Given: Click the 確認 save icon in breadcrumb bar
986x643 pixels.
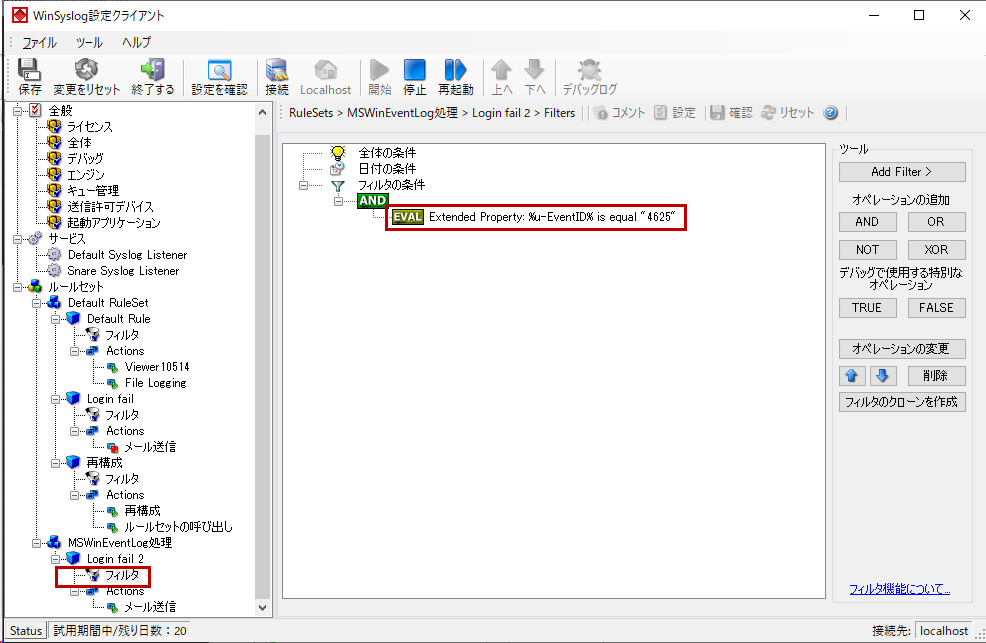Looking at the screenshot, I should pos(717,113).
